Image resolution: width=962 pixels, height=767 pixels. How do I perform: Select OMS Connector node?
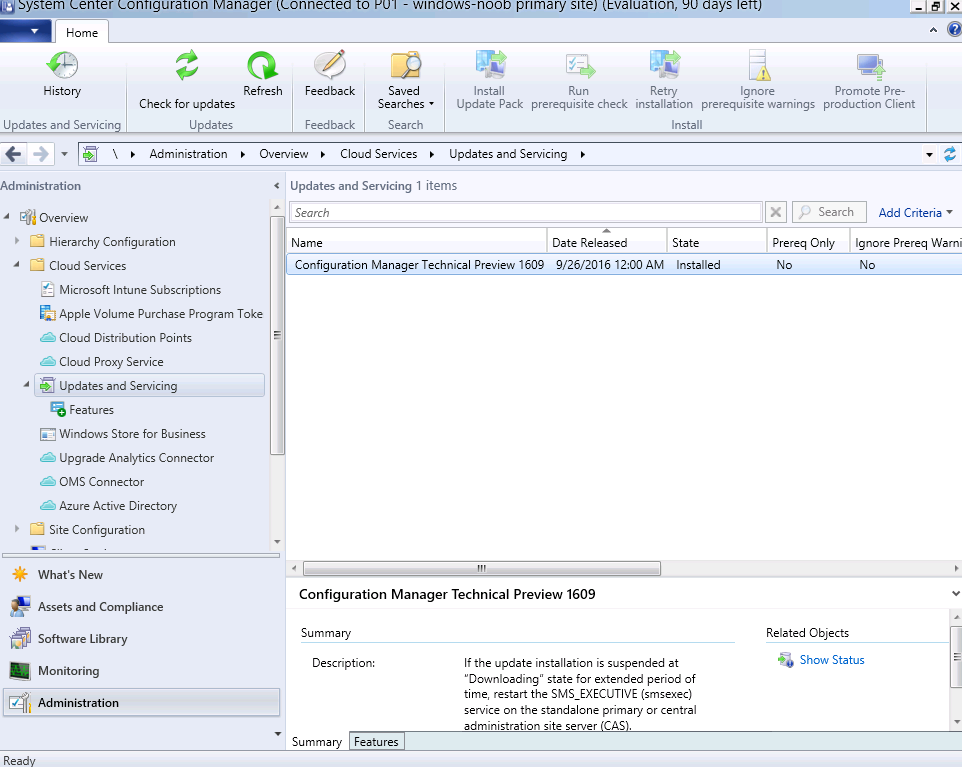click(92, 482)
